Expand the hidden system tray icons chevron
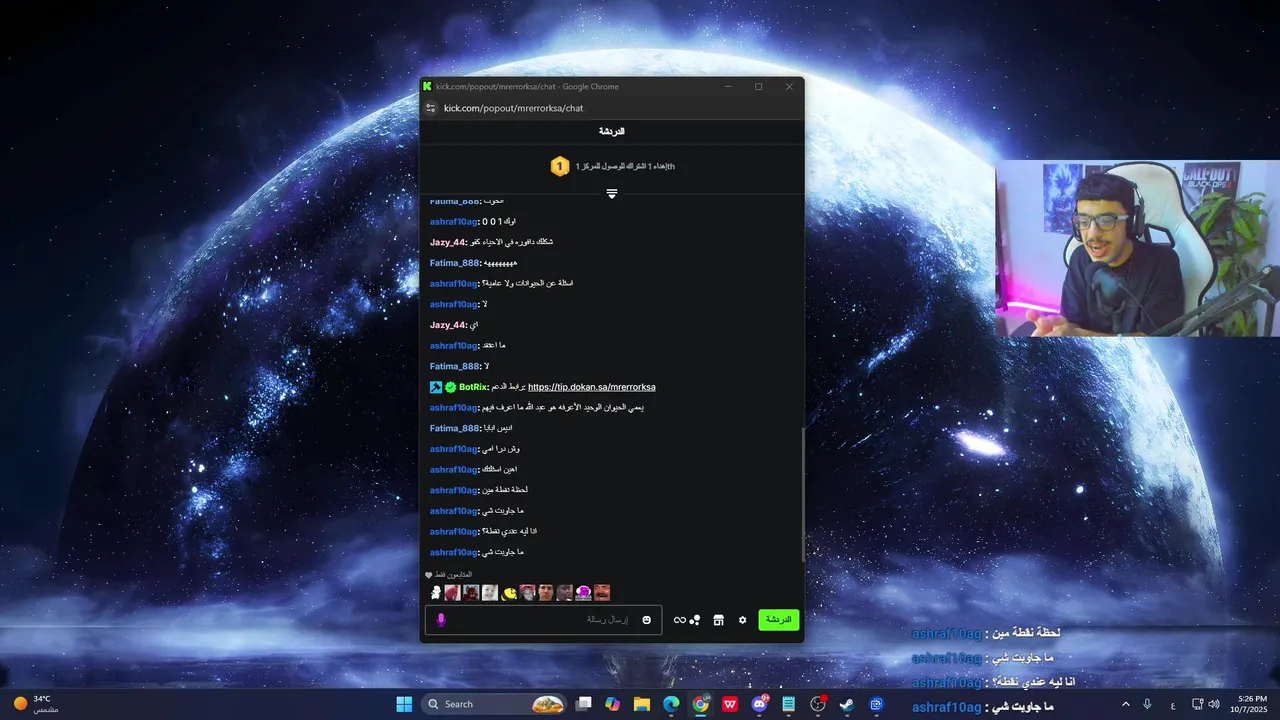This screenshot has width=1280, height=720. [1125, 704]
